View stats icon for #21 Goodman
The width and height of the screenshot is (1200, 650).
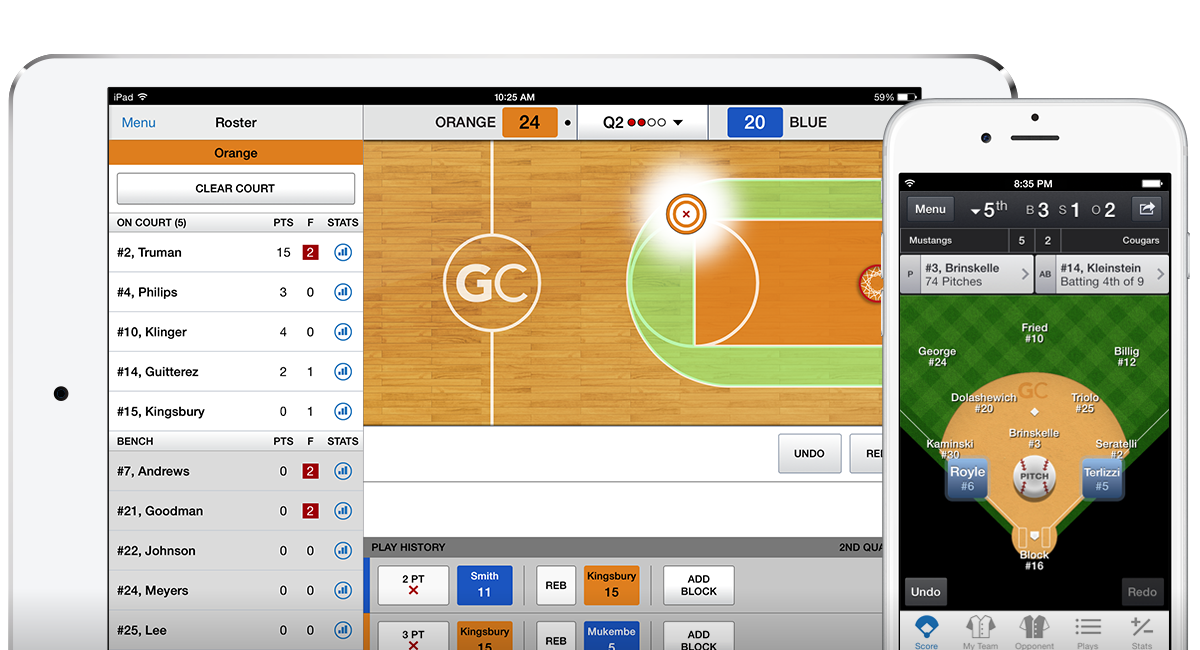click(x=342, y=511)
